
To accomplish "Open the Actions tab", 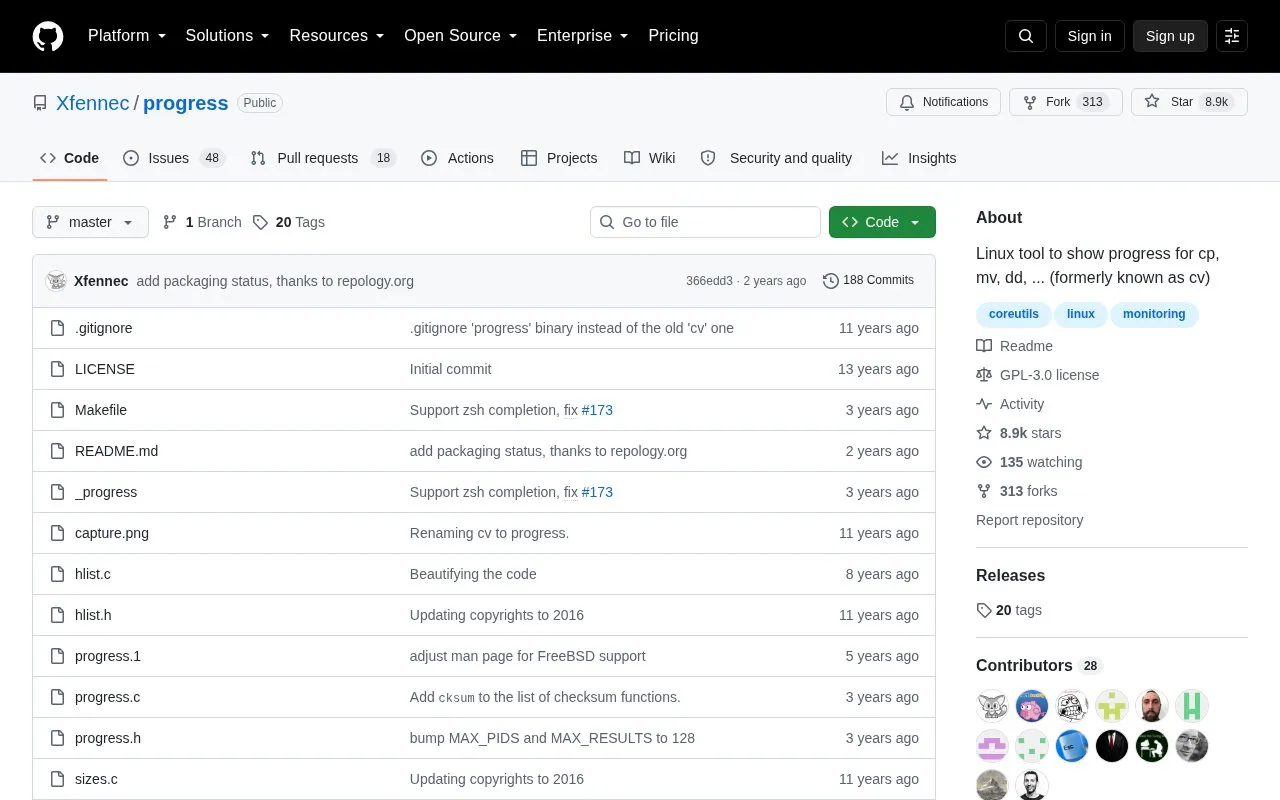I will [457, 158].
